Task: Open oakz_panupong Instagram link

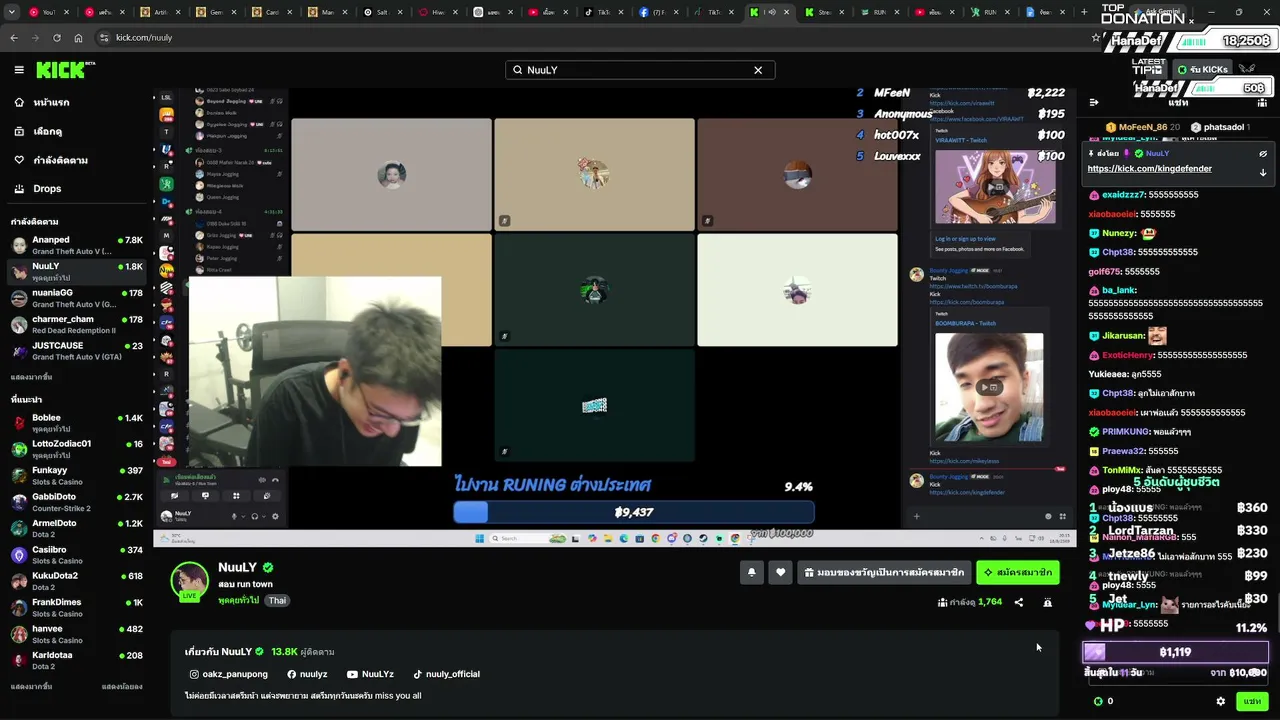Action: click(228, 674)
